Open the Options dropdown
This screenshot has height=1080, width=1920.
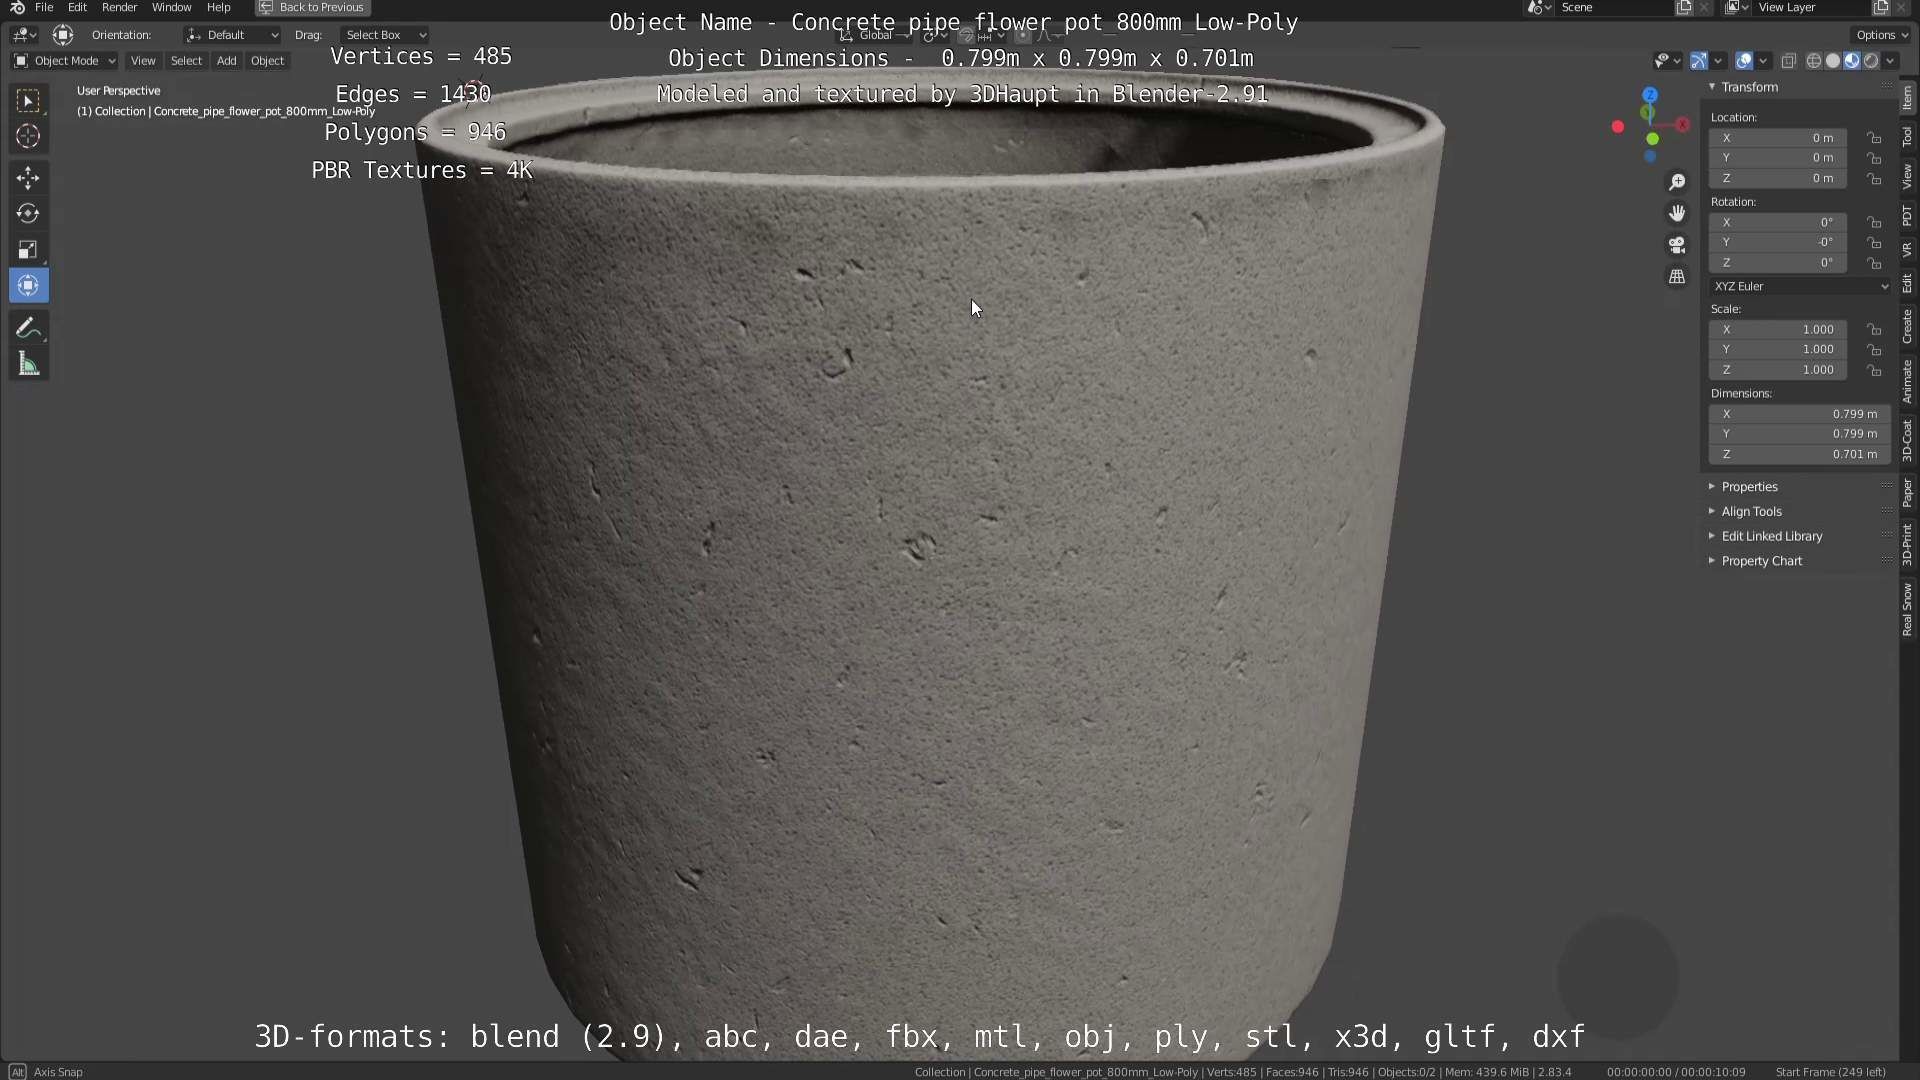(x=1880, y=35)
